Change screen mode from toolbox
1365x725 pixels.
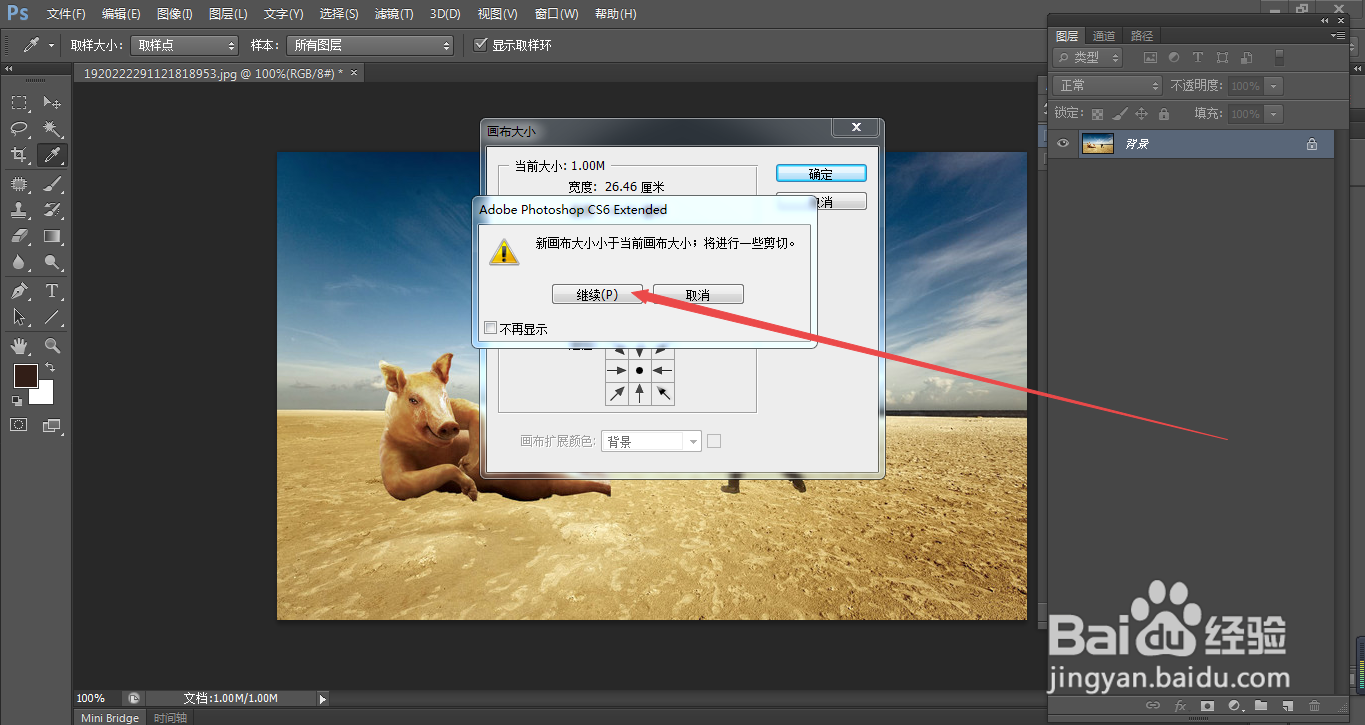[52, 425]
